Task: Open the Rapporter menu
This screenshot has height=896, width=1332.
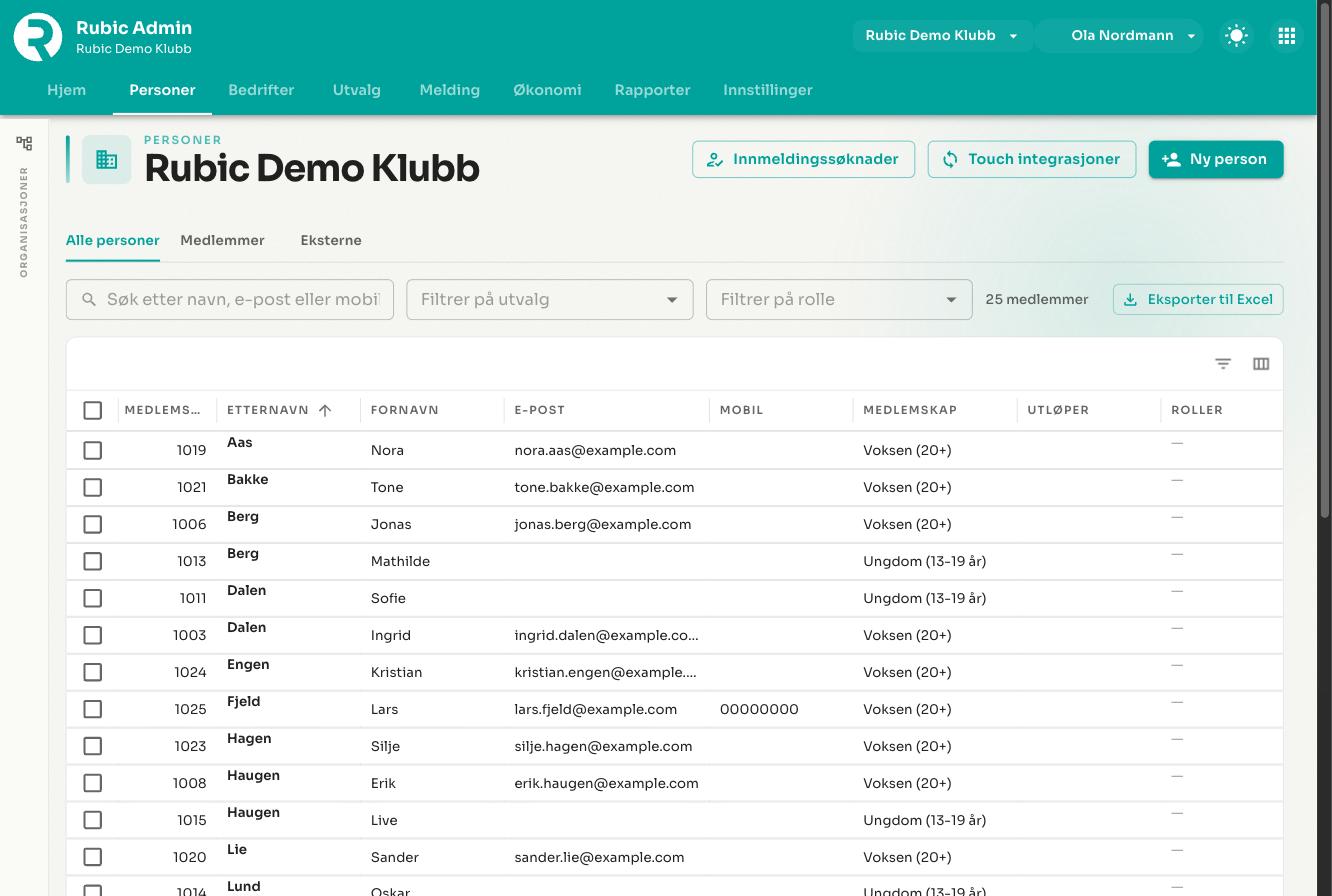Action: coord(652,90)
